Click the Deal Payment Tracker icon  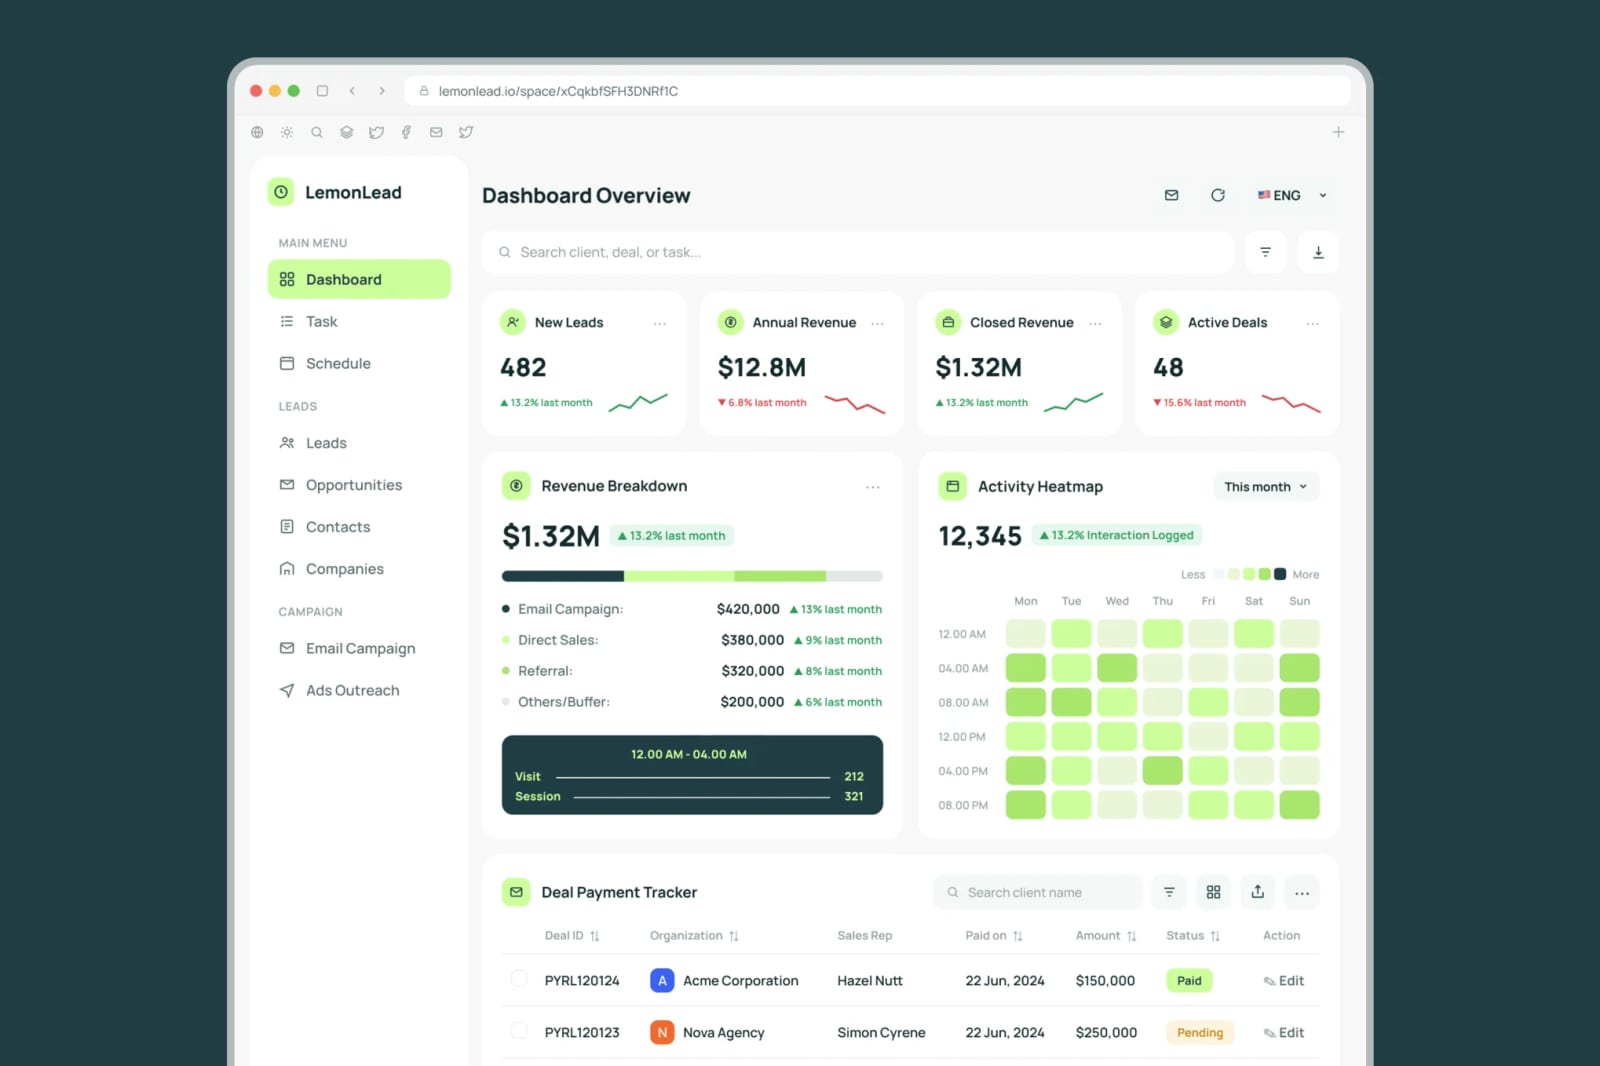click(x=516, y=892)
